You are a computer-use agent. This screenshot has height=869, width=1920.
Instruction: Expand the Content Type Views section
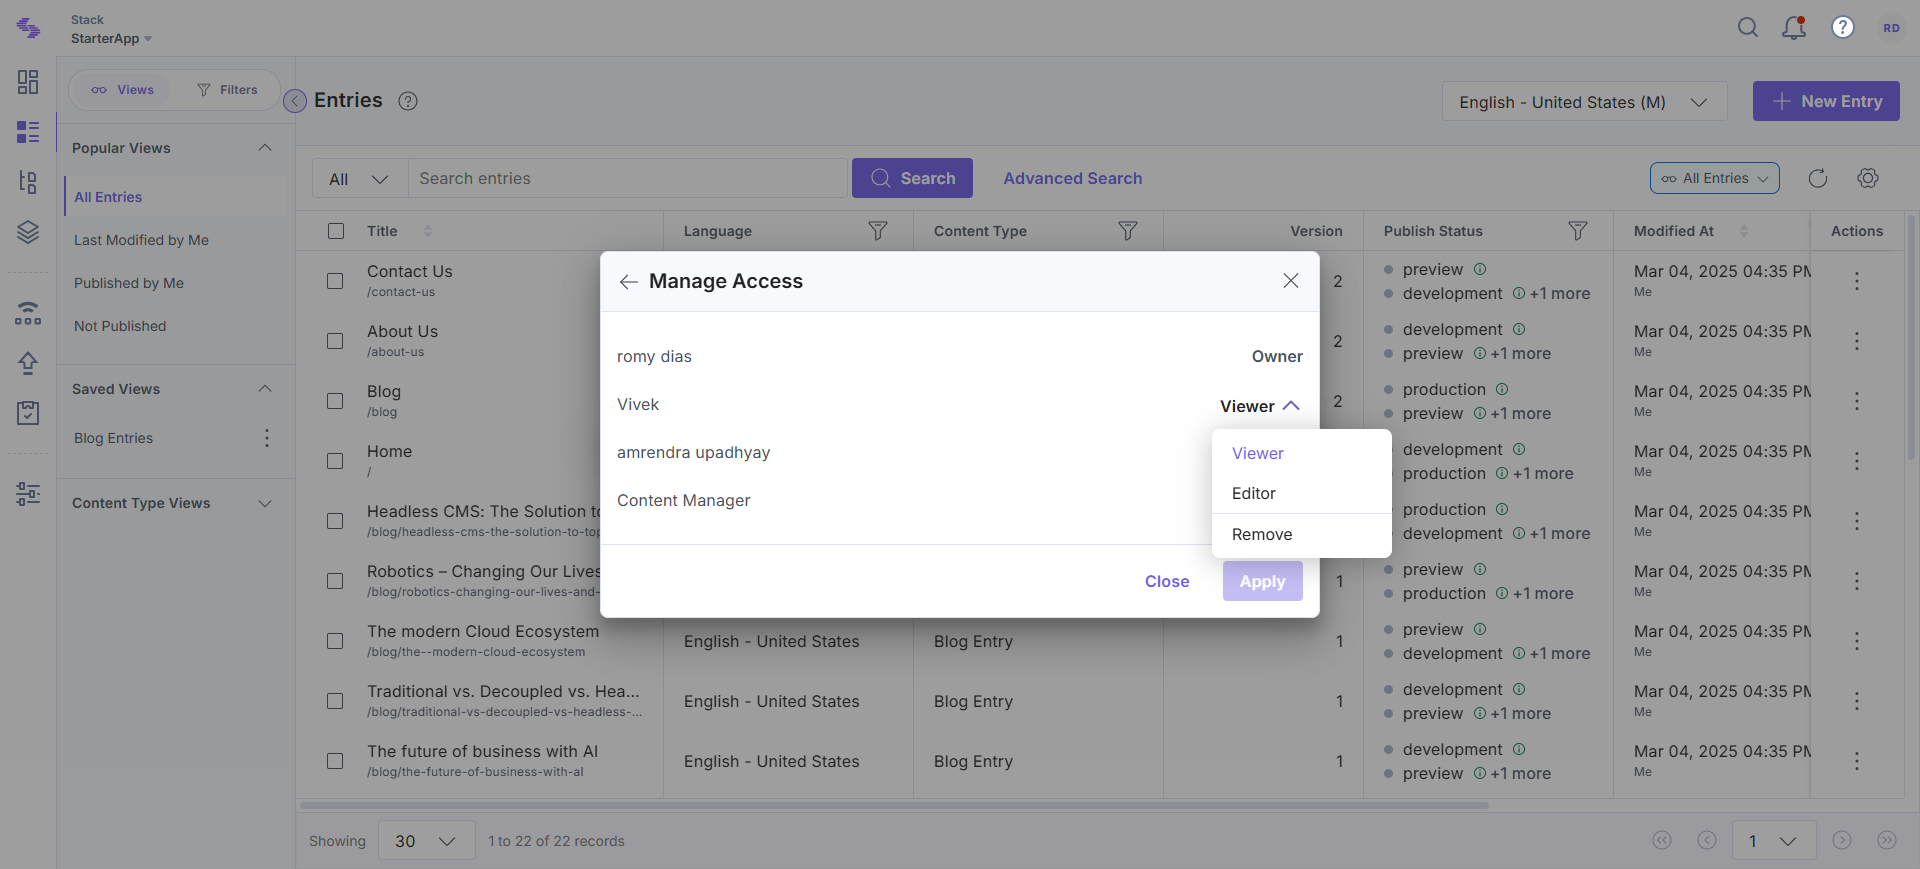[x=265, y=503]
